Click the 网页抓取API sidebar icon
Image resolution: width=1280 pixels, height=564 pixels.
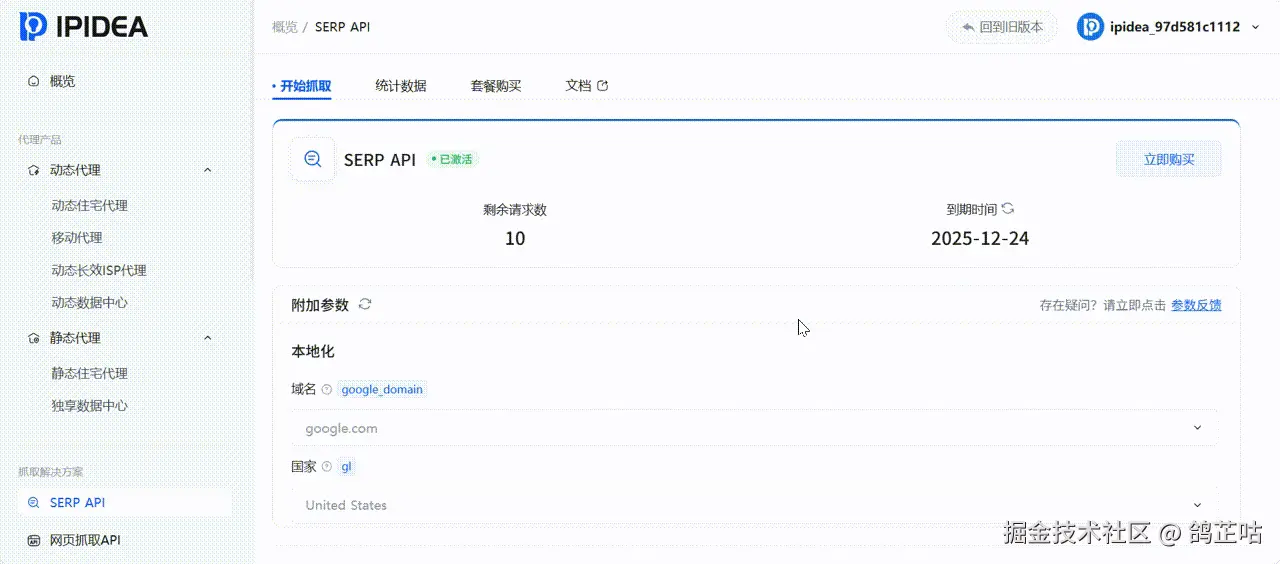(x=34, y=539)
